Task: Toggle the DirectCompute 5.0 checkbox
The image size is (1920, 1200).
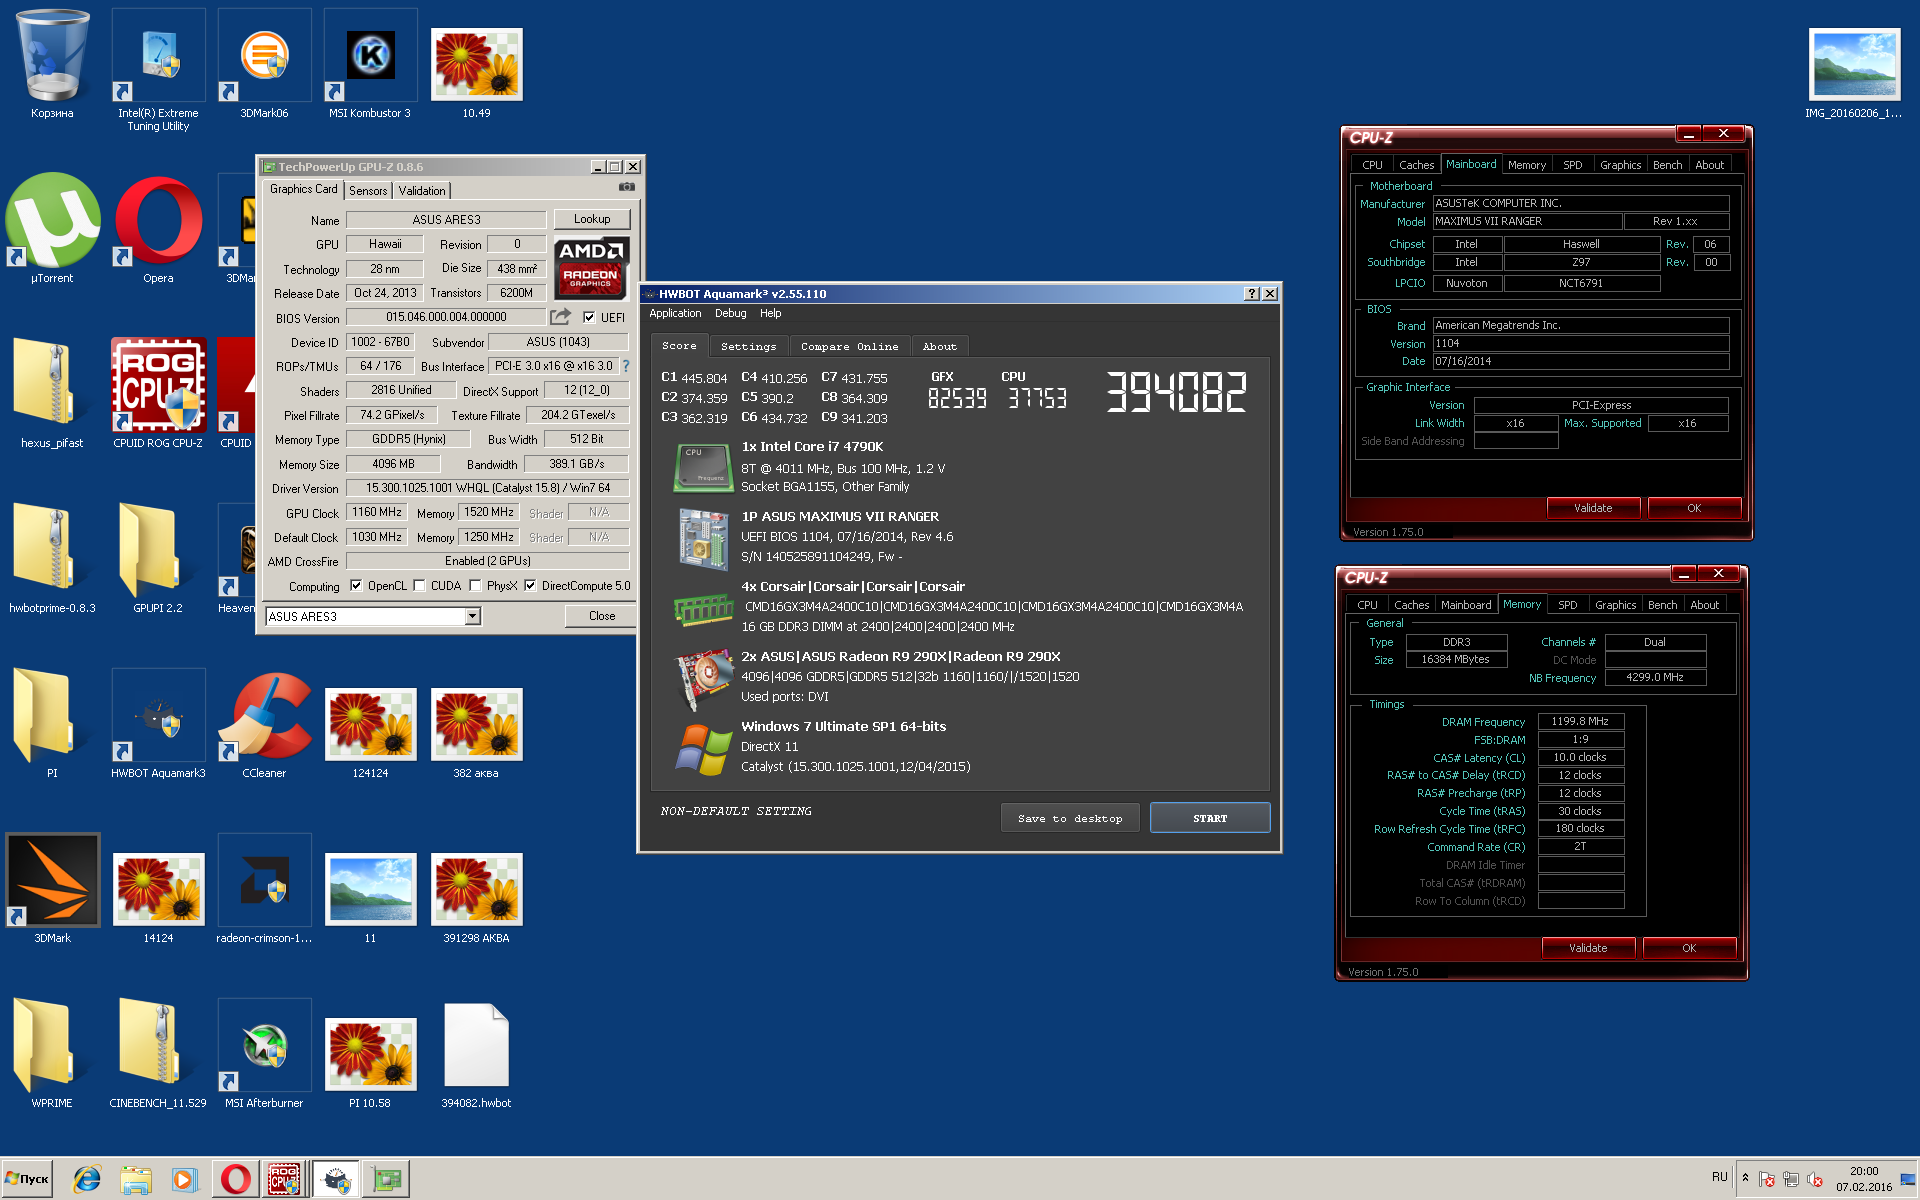Action: point(530,586)
